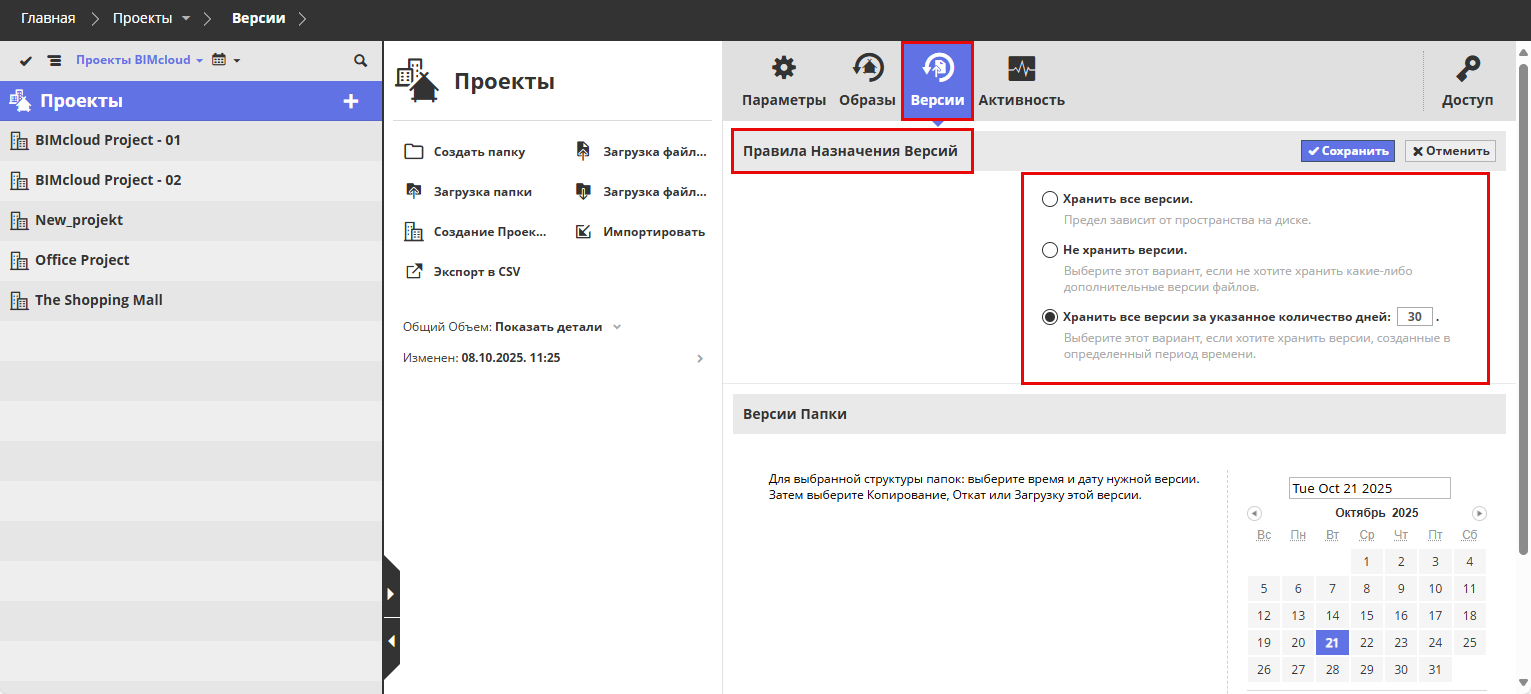Image resolution: width=1531 pixels, height=694 pixels.
Task: Select New_projekt in the project list
Action: pyautogui.click(x=191, y=221)
